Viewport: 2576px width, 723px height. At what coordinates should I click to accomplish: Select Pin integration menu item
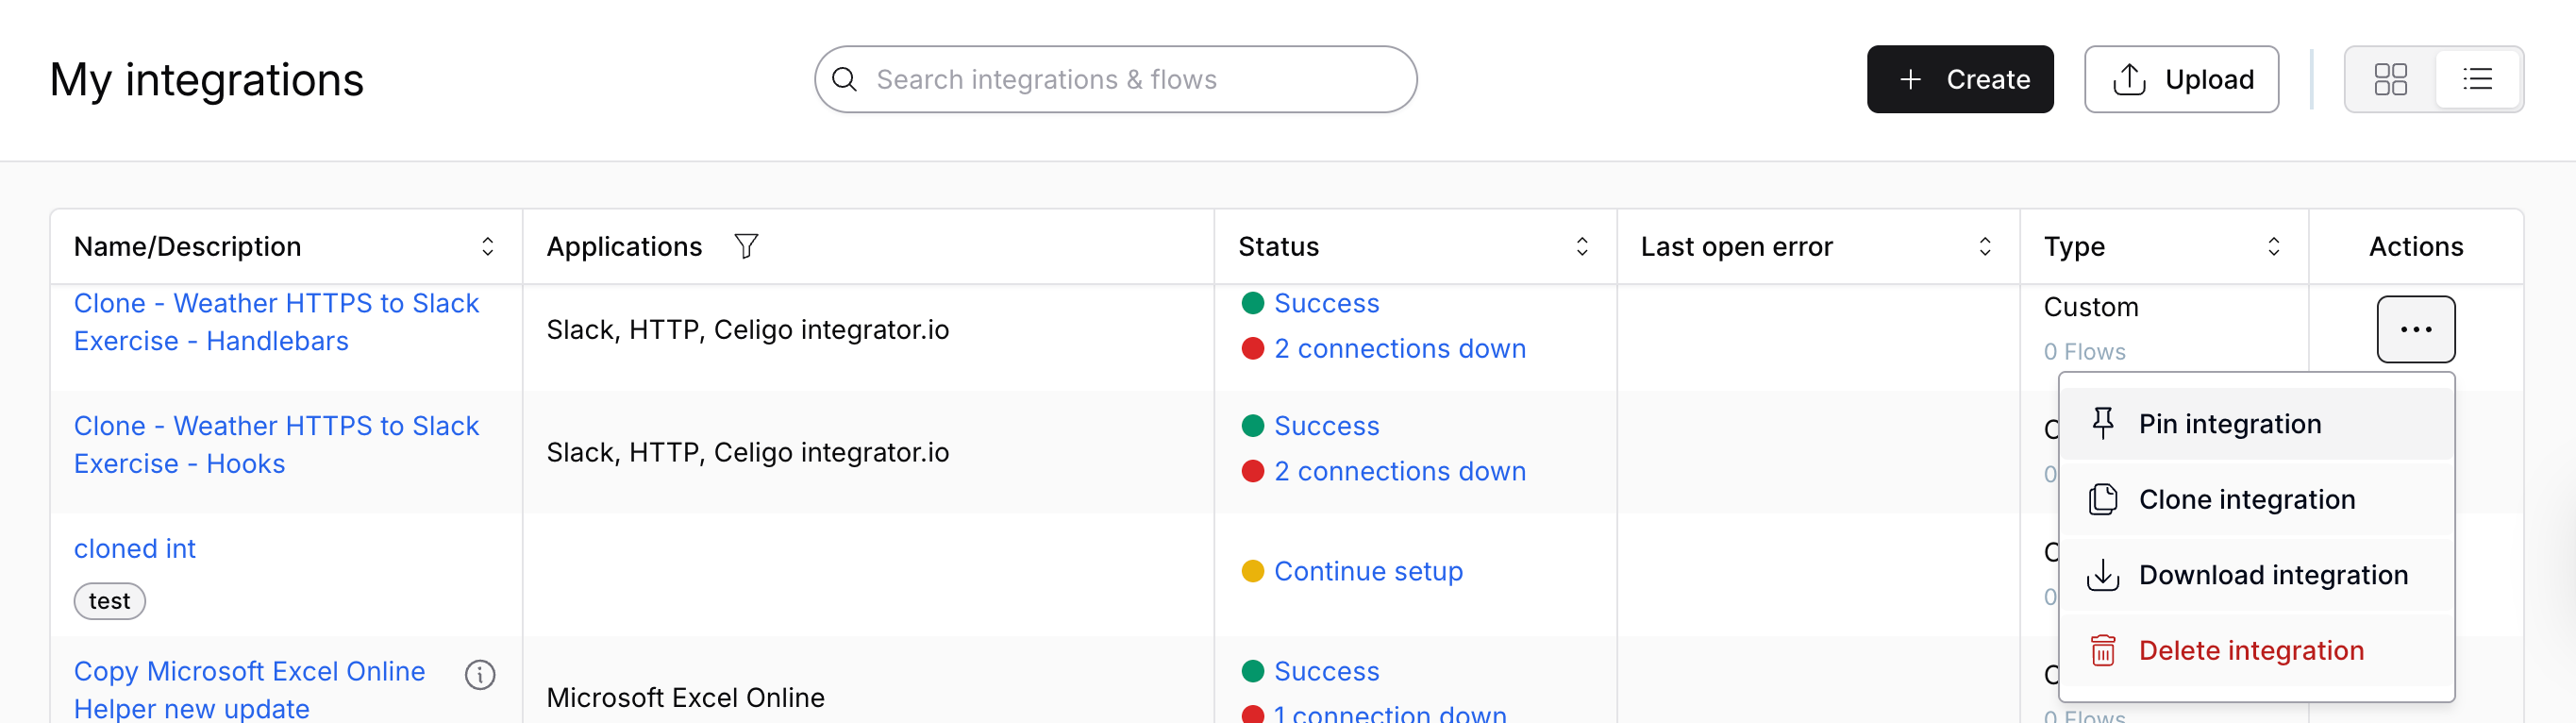[x=2256, y=424]
